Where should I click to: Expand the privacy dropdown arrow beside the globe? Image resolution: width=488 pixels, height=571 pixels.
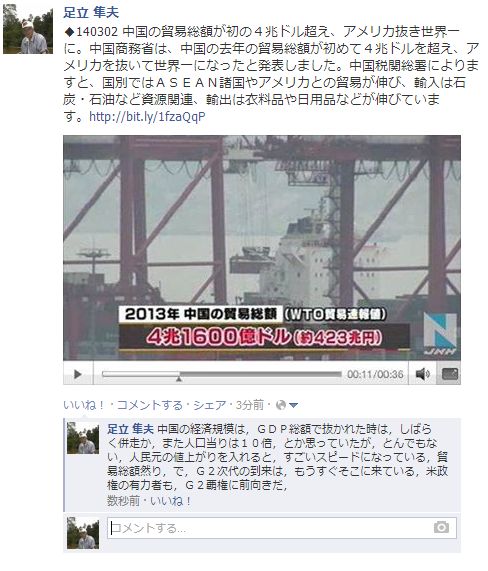[294, 405]
